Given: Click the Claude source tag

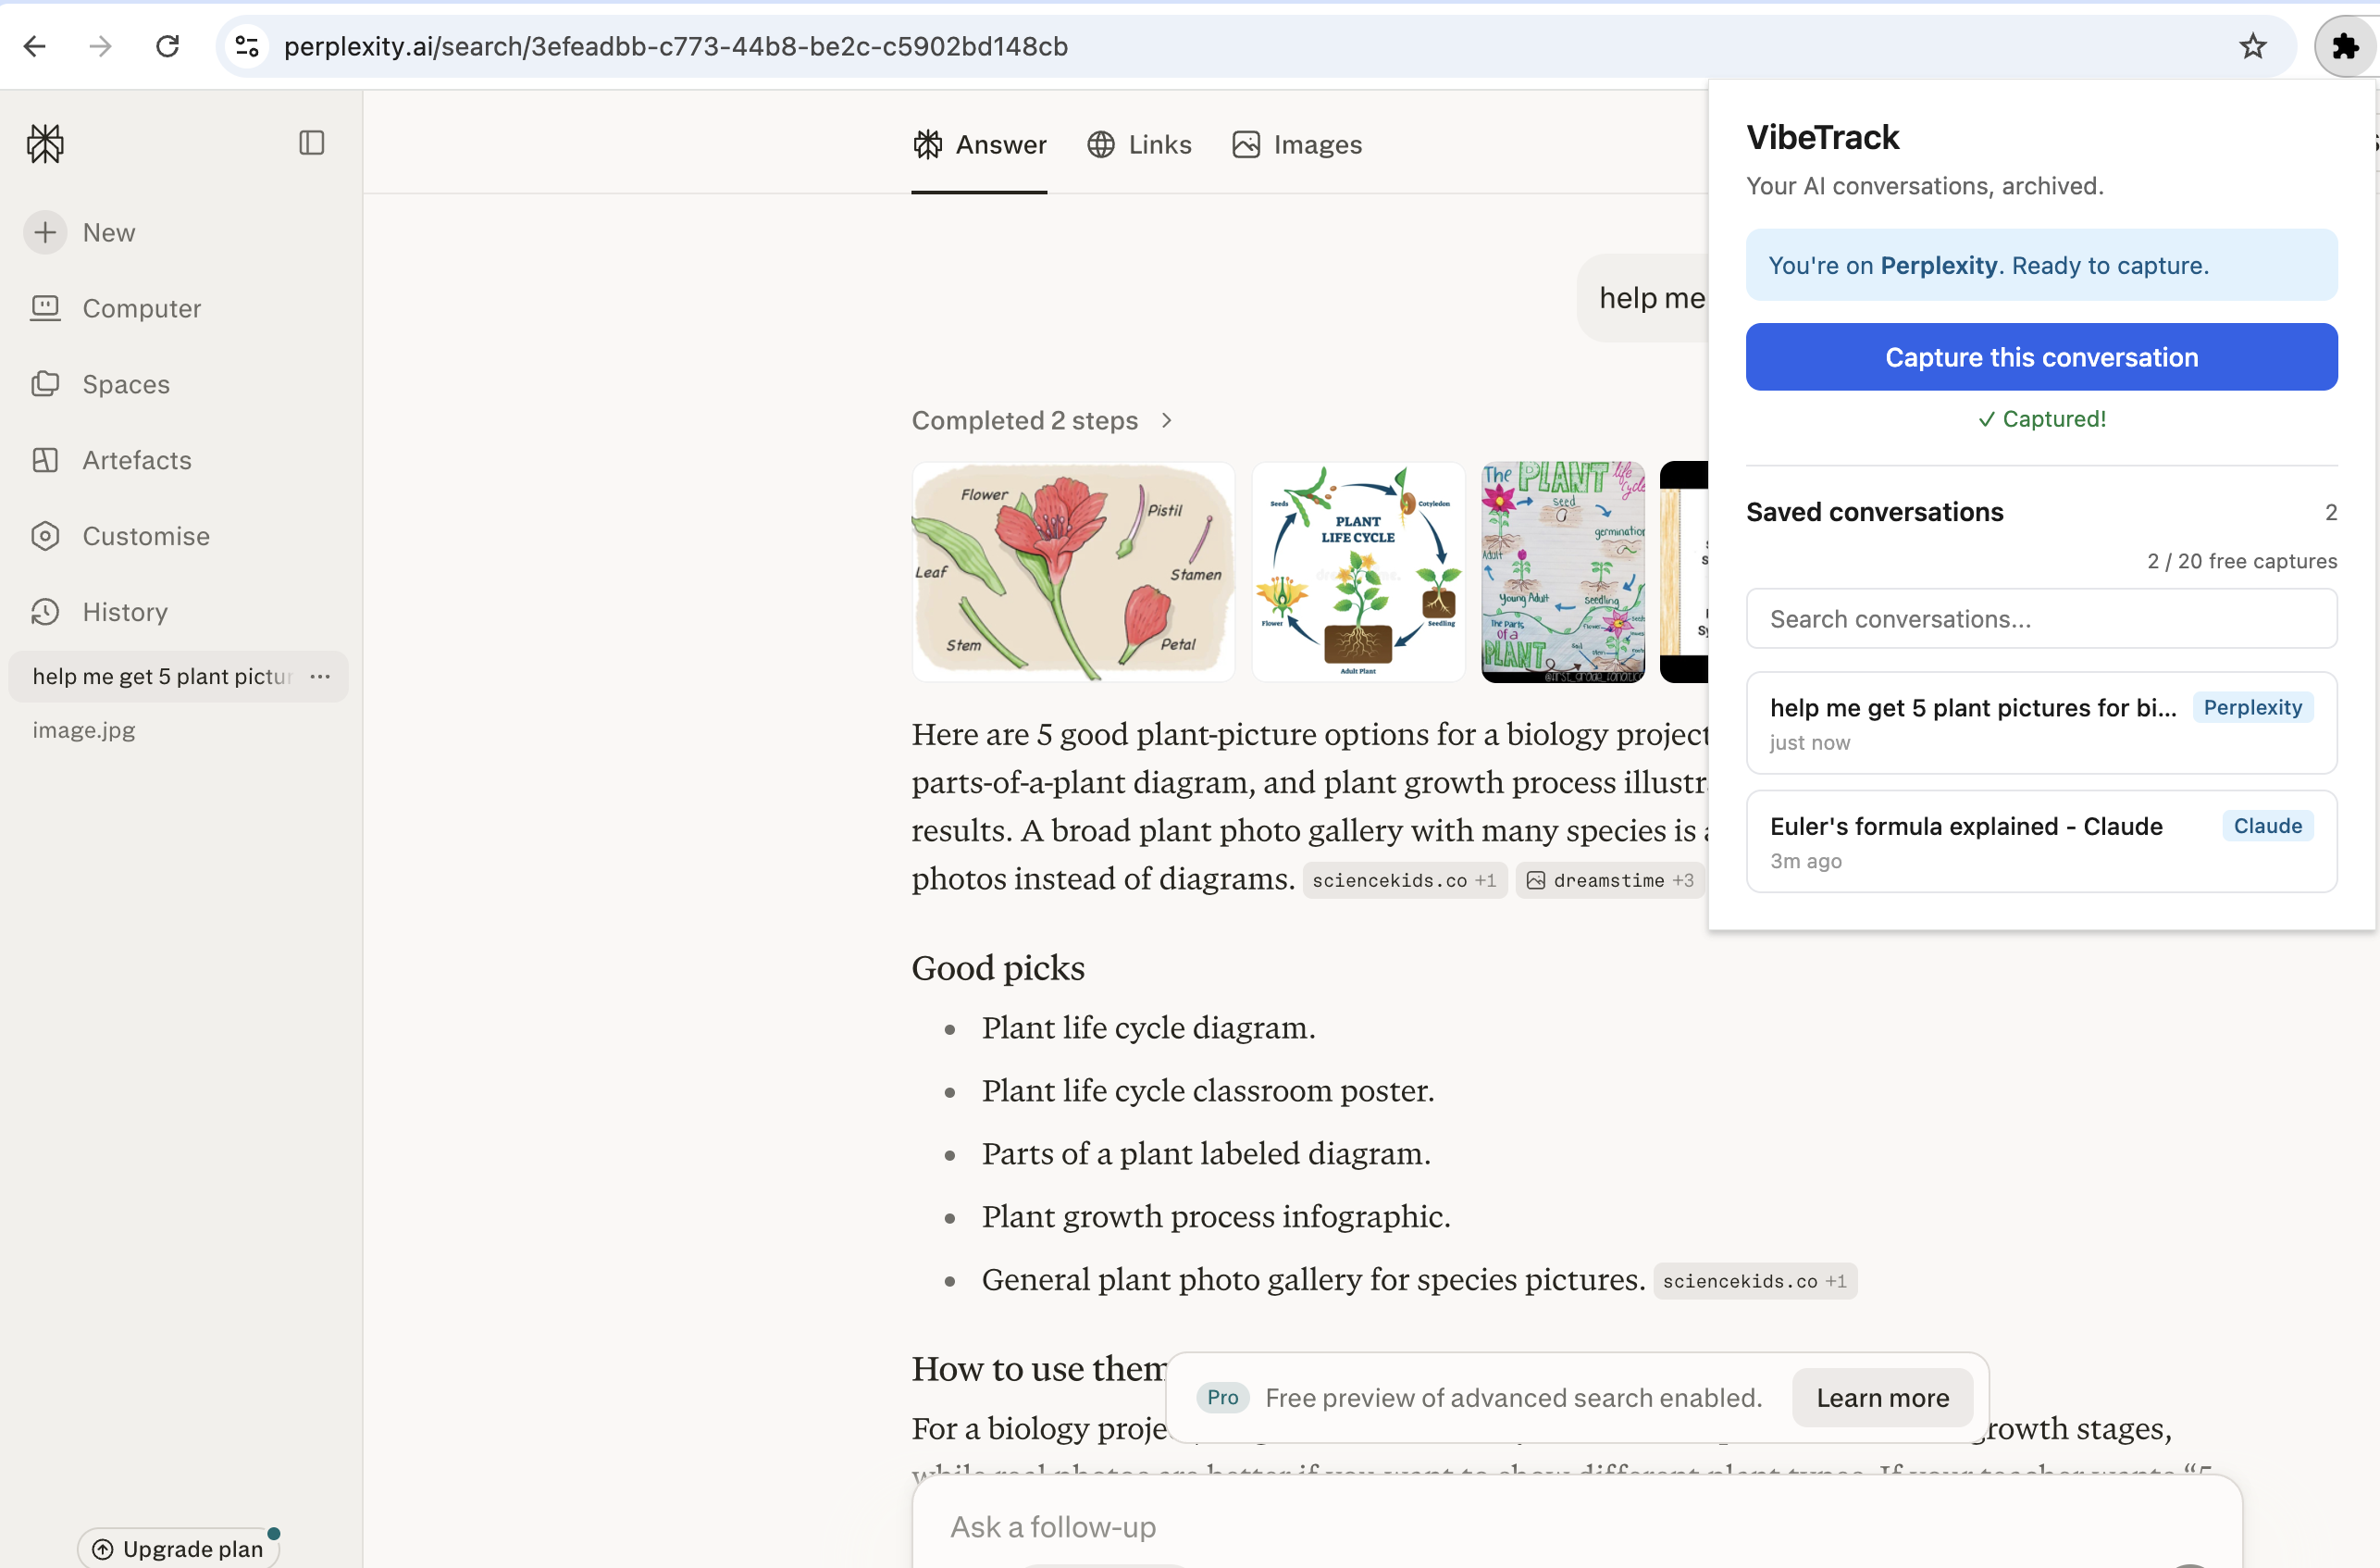Looking at the screenshot, I should point(2267,825).
